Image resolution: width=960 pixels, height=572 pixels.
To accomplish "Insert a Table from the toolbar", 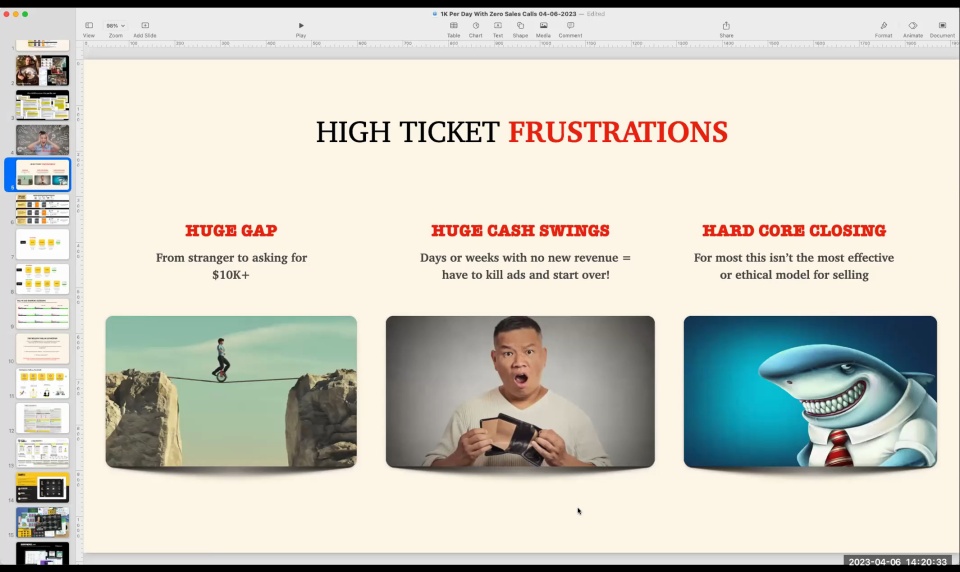I will [x=454, y=29].
